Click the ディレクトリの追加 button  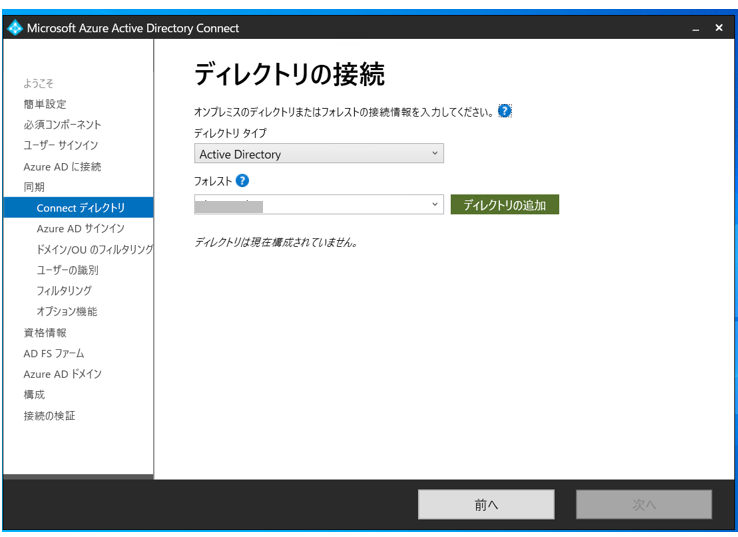point(505,205)
